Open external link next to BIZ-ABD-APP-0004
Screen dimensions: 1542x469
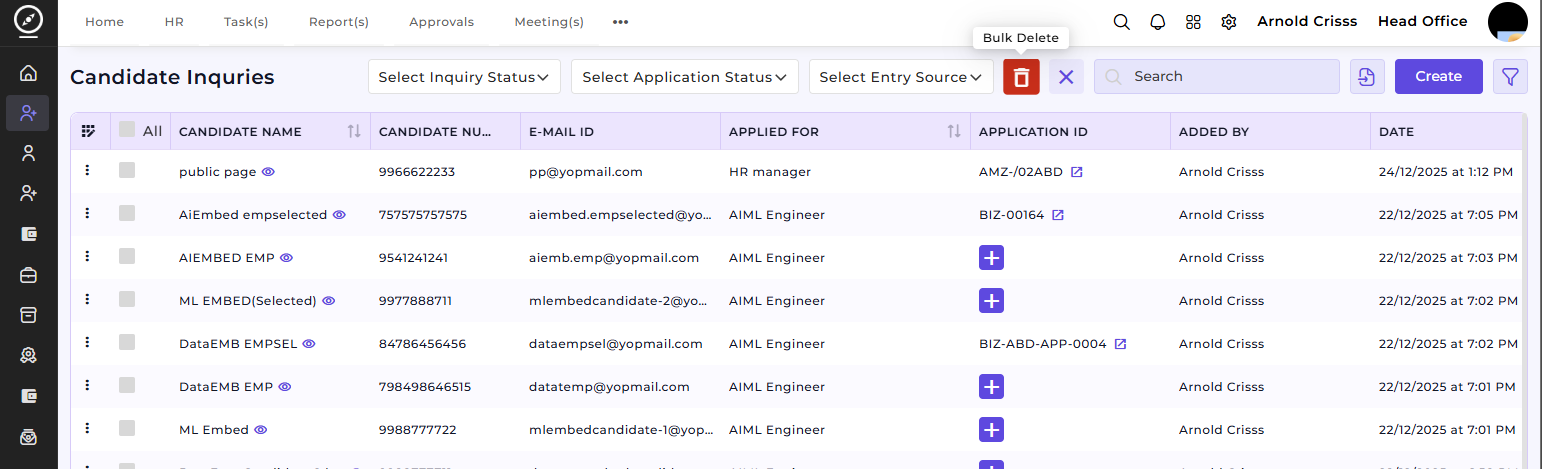coord(1121,344)
